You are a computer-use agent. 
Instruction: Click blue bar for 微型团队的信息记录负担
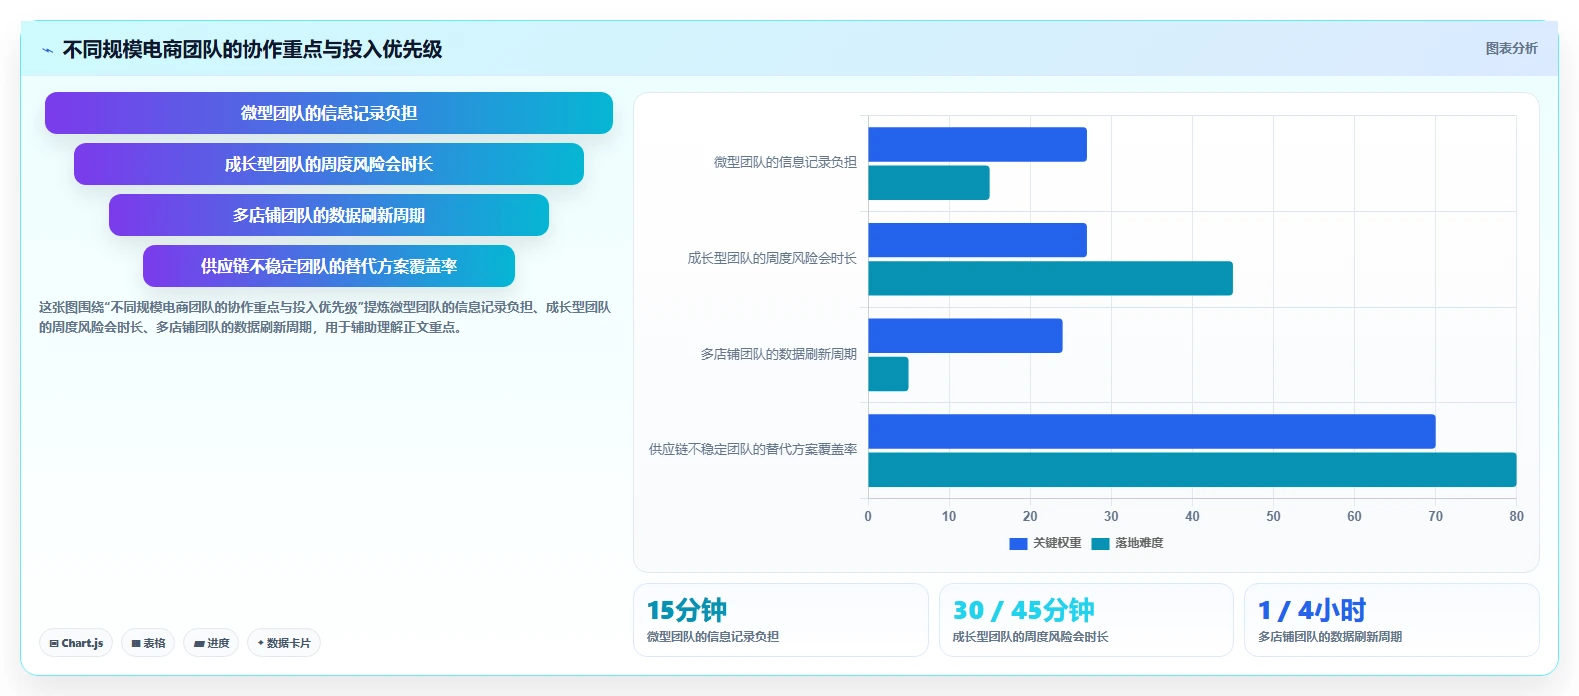(x=977, y=144)
